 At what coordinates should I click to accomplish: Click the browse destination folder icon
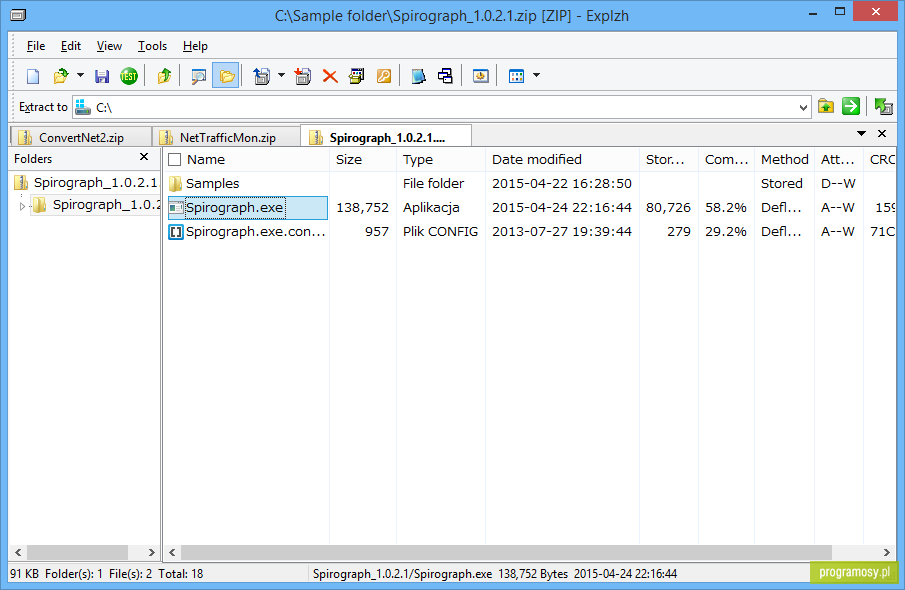[826, 107]
